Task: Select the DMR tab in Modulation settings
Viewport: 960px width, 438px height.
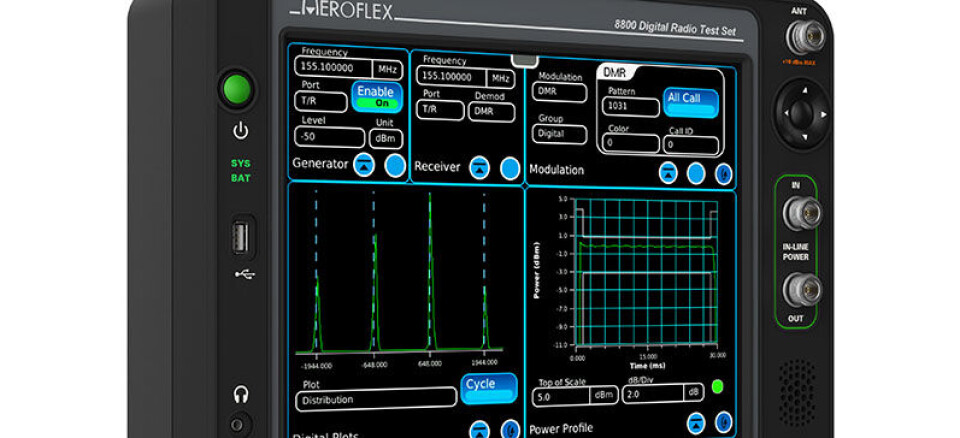Action: 615,72
